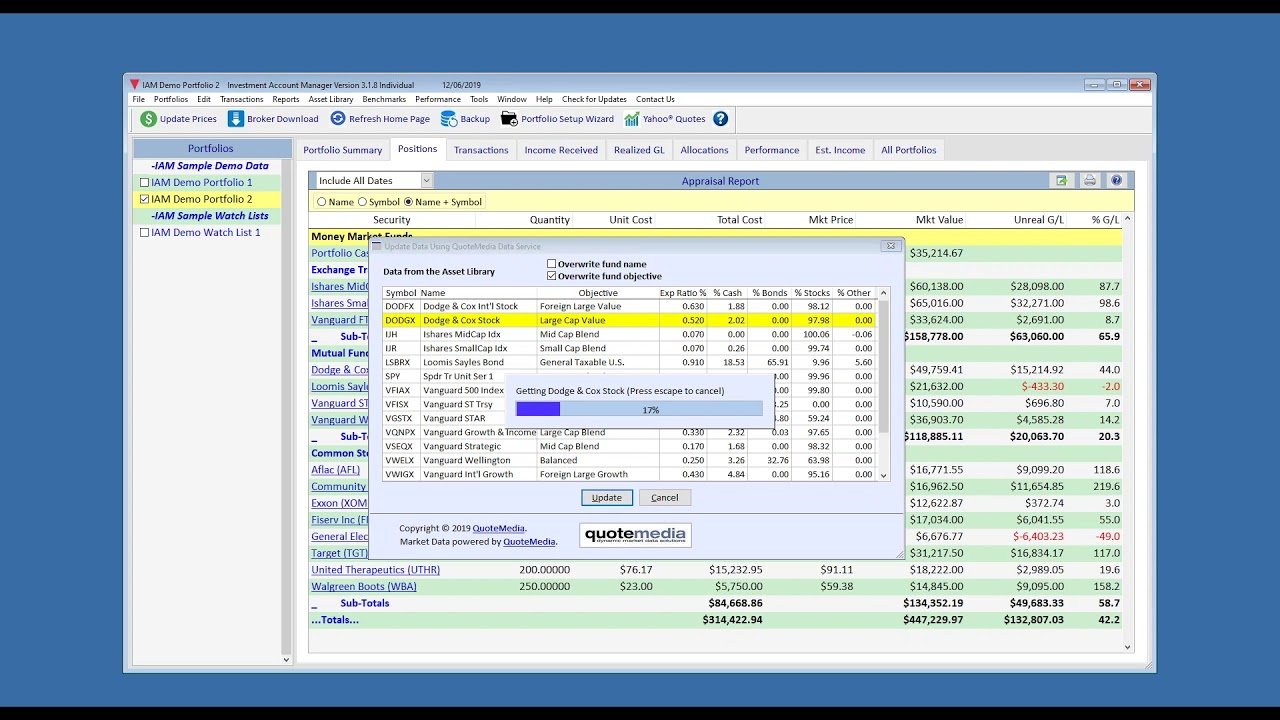The height and width of the screenshot is (720, 1280).
Task: Click the Backup database icon
Action: click(449, 119)
